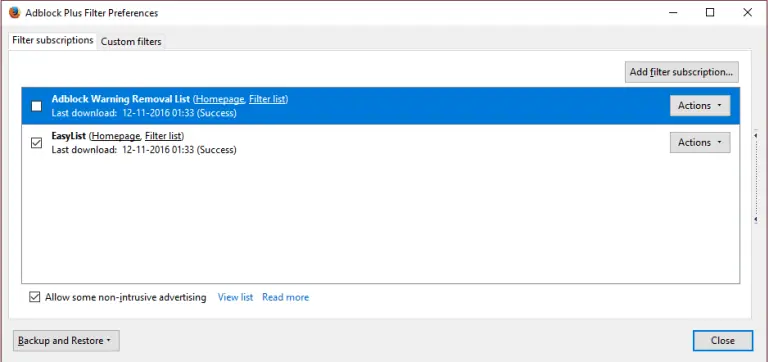The width and height of the screenshot is (768, 362).
Task: Click the Firefox icon in the title bar
Action: coord(15,13)
